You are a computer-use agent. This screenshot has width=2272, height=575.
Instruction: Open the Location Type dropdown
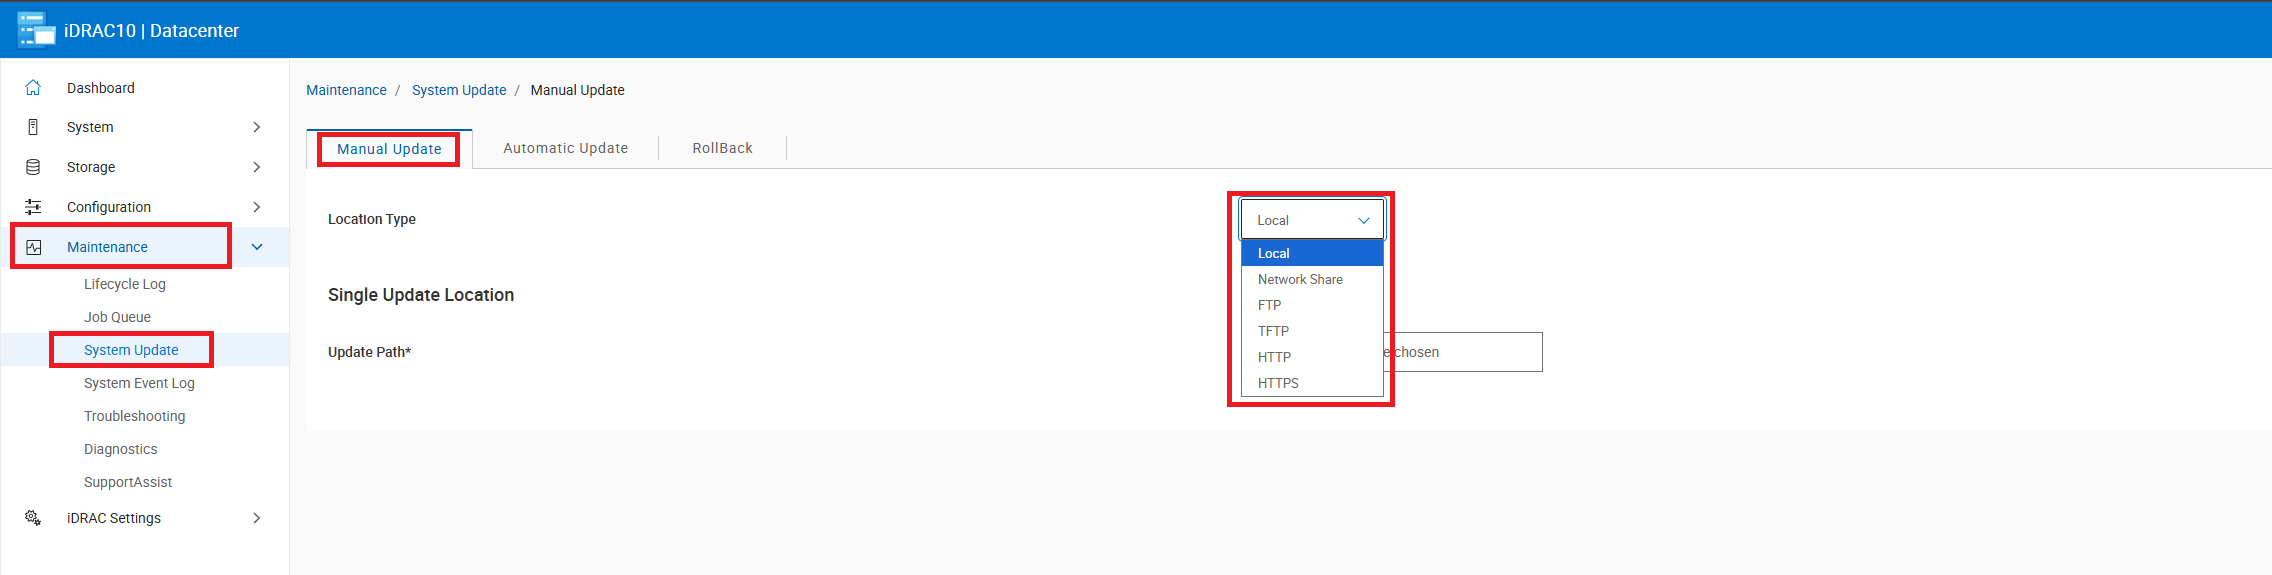click(1312, 219)
